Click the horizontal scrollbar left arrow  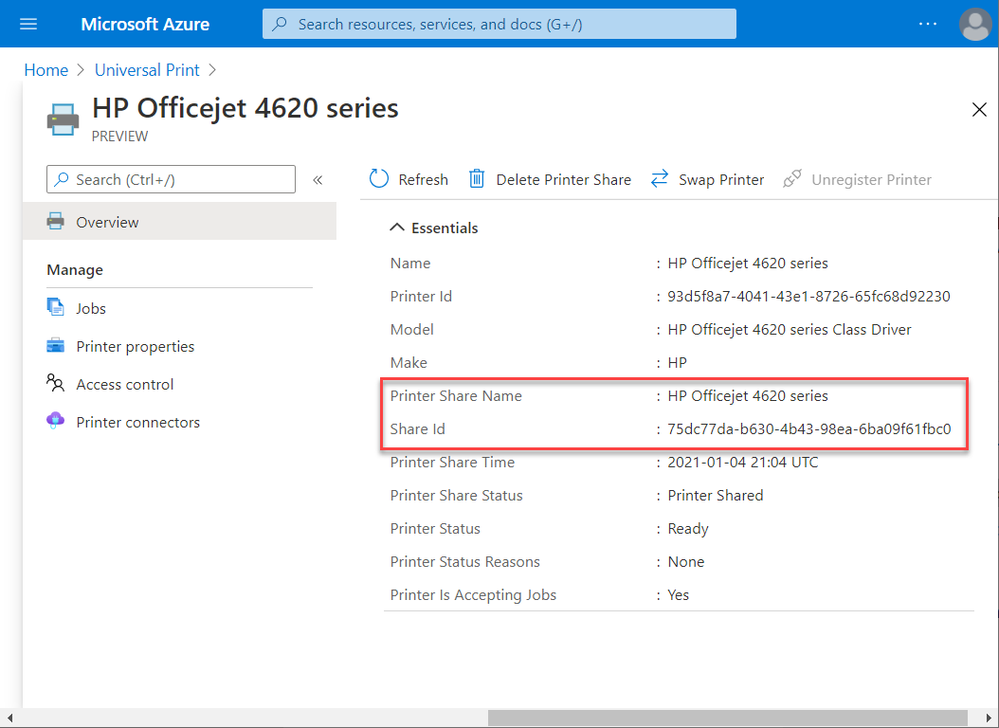point(10,718)
